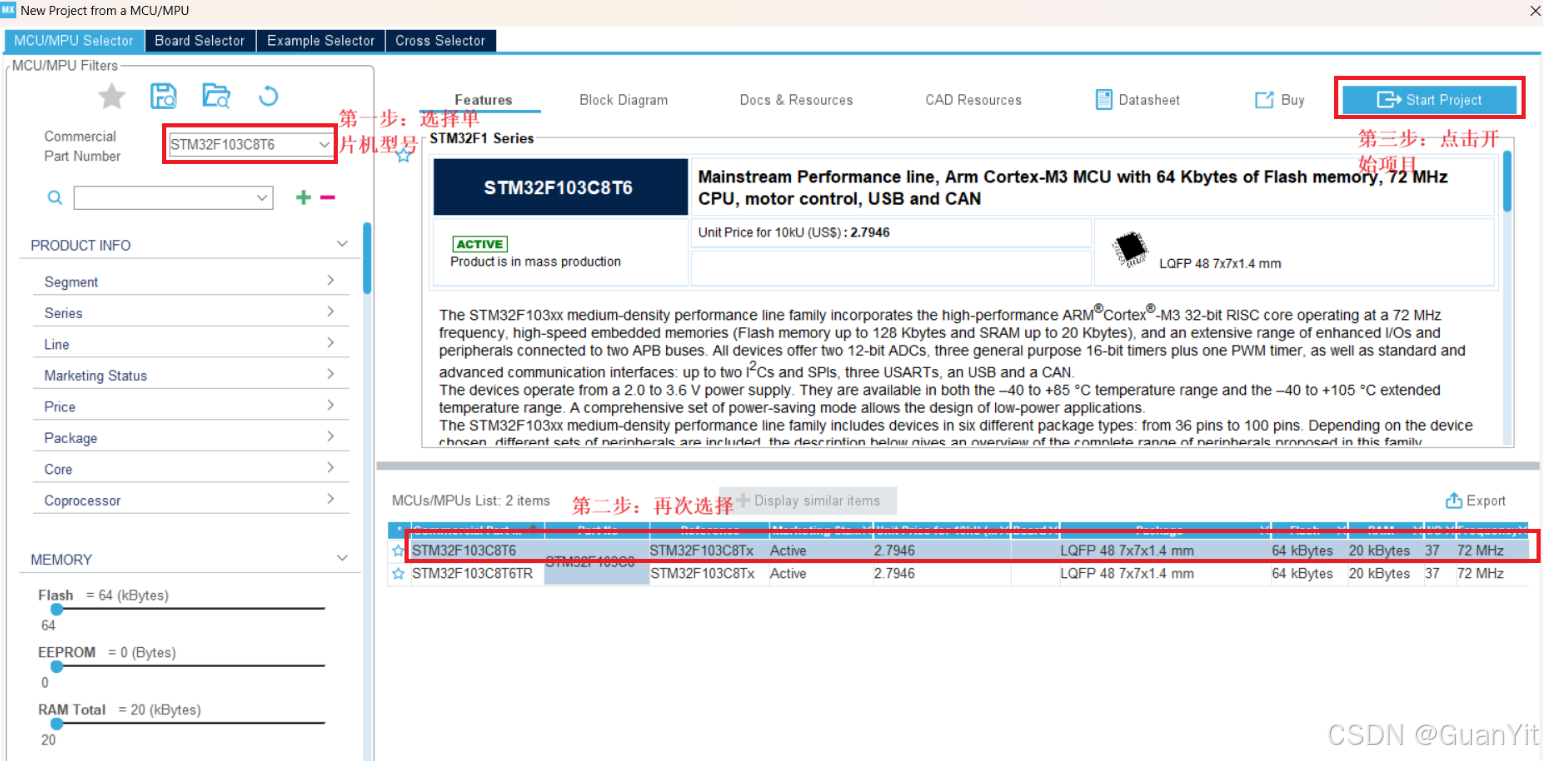Click the Buy button label
The height and width of the screenshot is (761, 1543).
click(1293, 100)
